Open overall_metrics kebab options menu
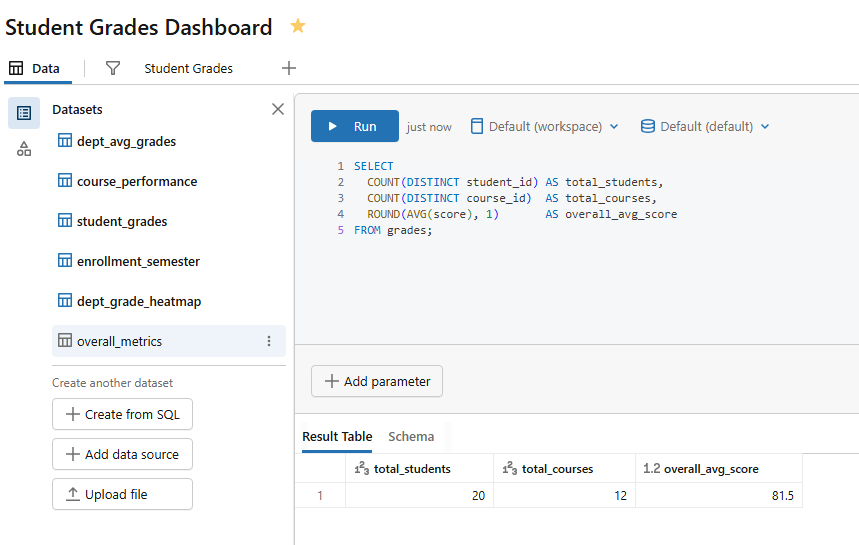Viewport: 859px width, 545px height. coord(269,341)
